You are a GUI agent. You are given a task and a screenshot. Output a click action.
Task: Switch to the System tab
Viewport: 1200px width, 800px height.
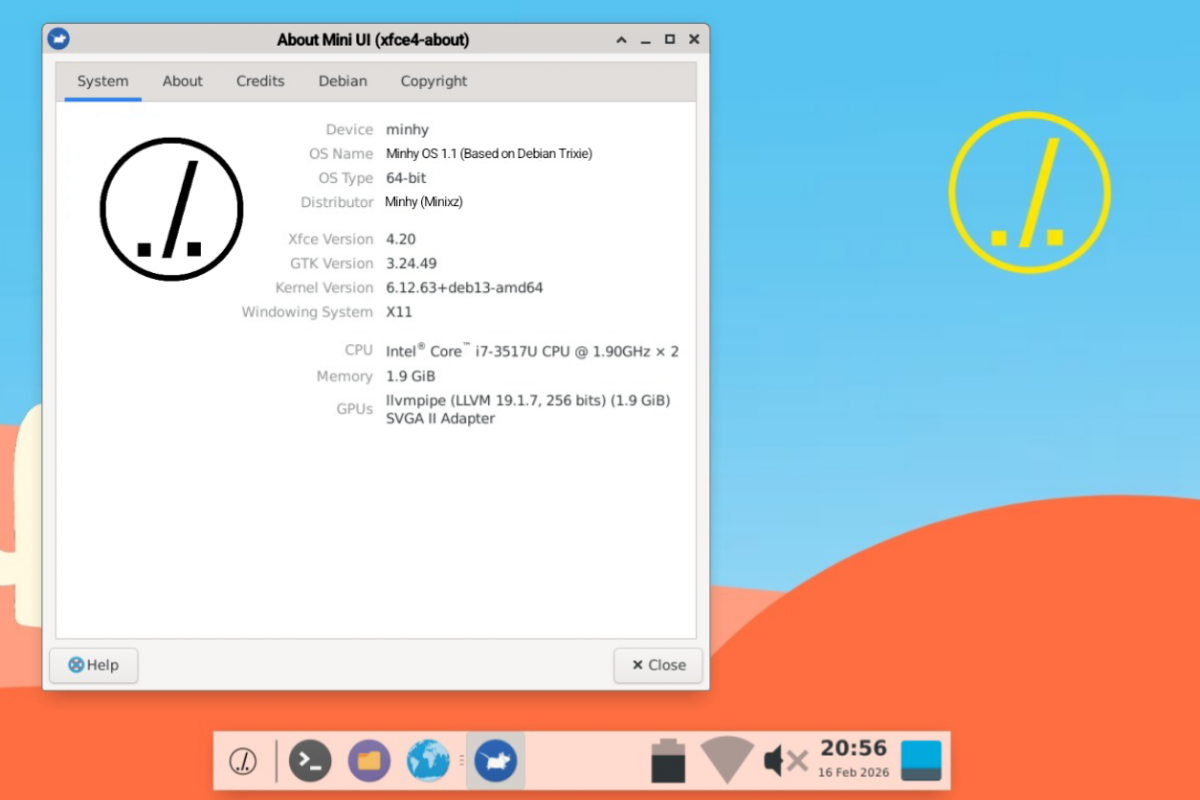pos(103,81)
